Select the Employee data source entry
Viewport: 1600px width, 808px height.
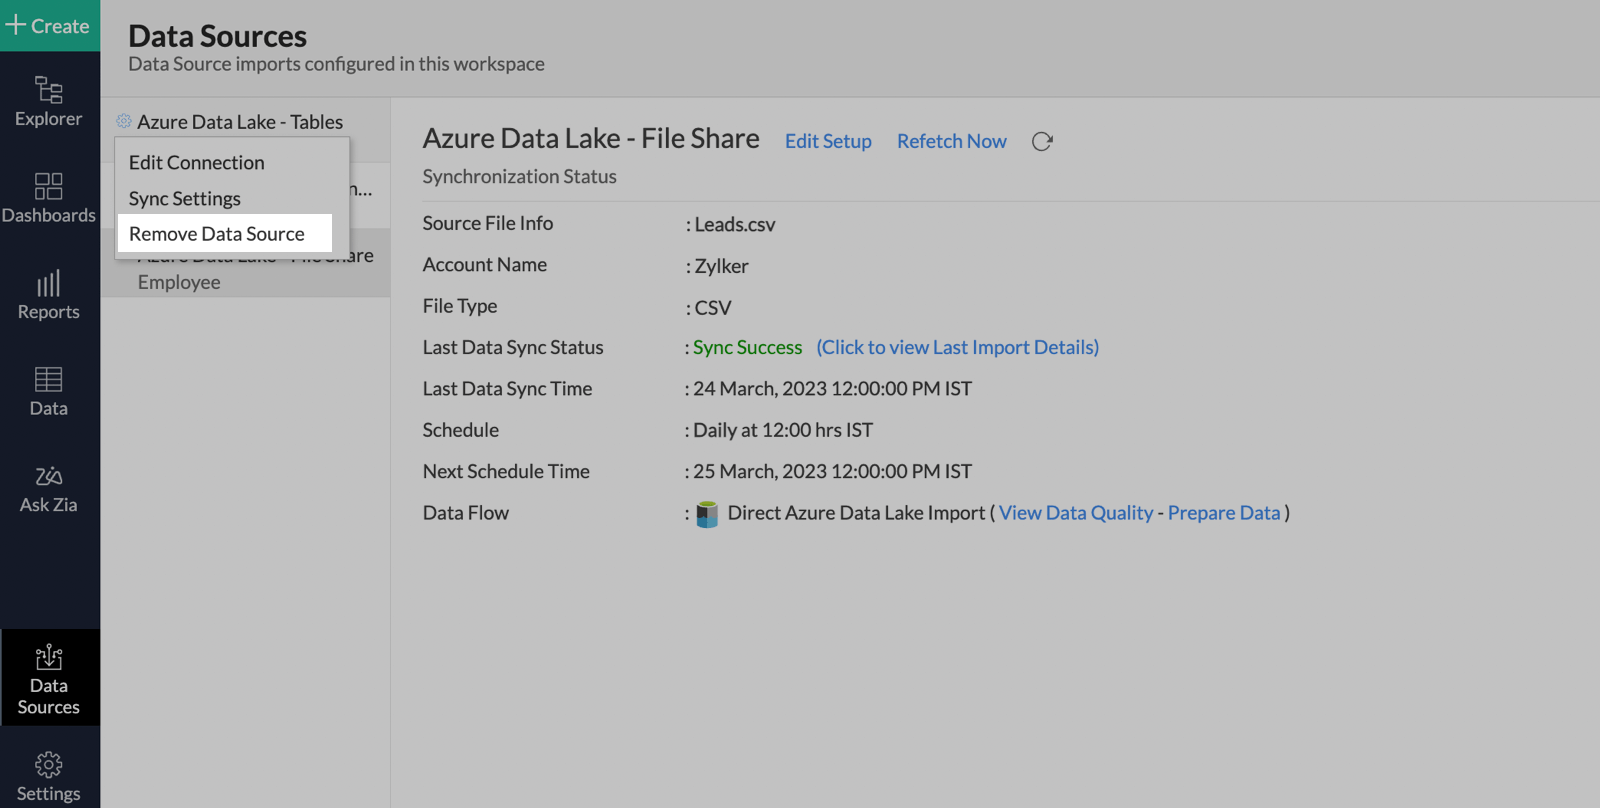pyautogui.click(x=179, y=282)
